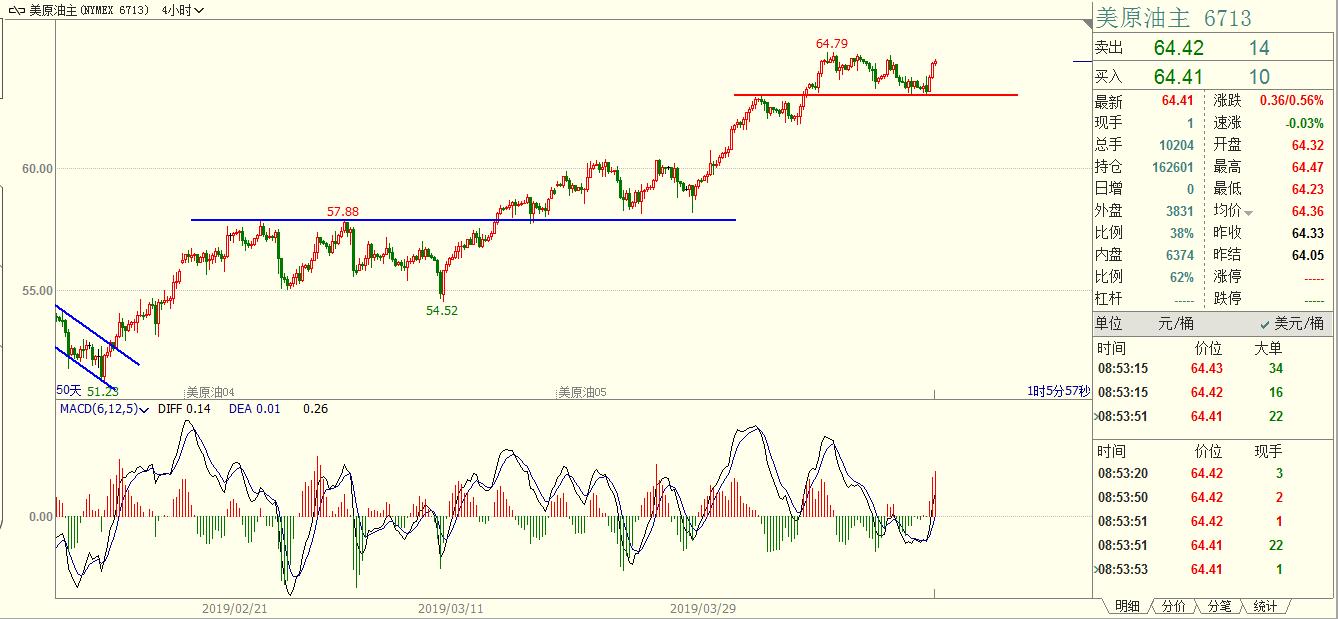Click the large order row with volume 34
Image resolution: width=1338 pixels, height=619 pixels.
coord(1214,369)
